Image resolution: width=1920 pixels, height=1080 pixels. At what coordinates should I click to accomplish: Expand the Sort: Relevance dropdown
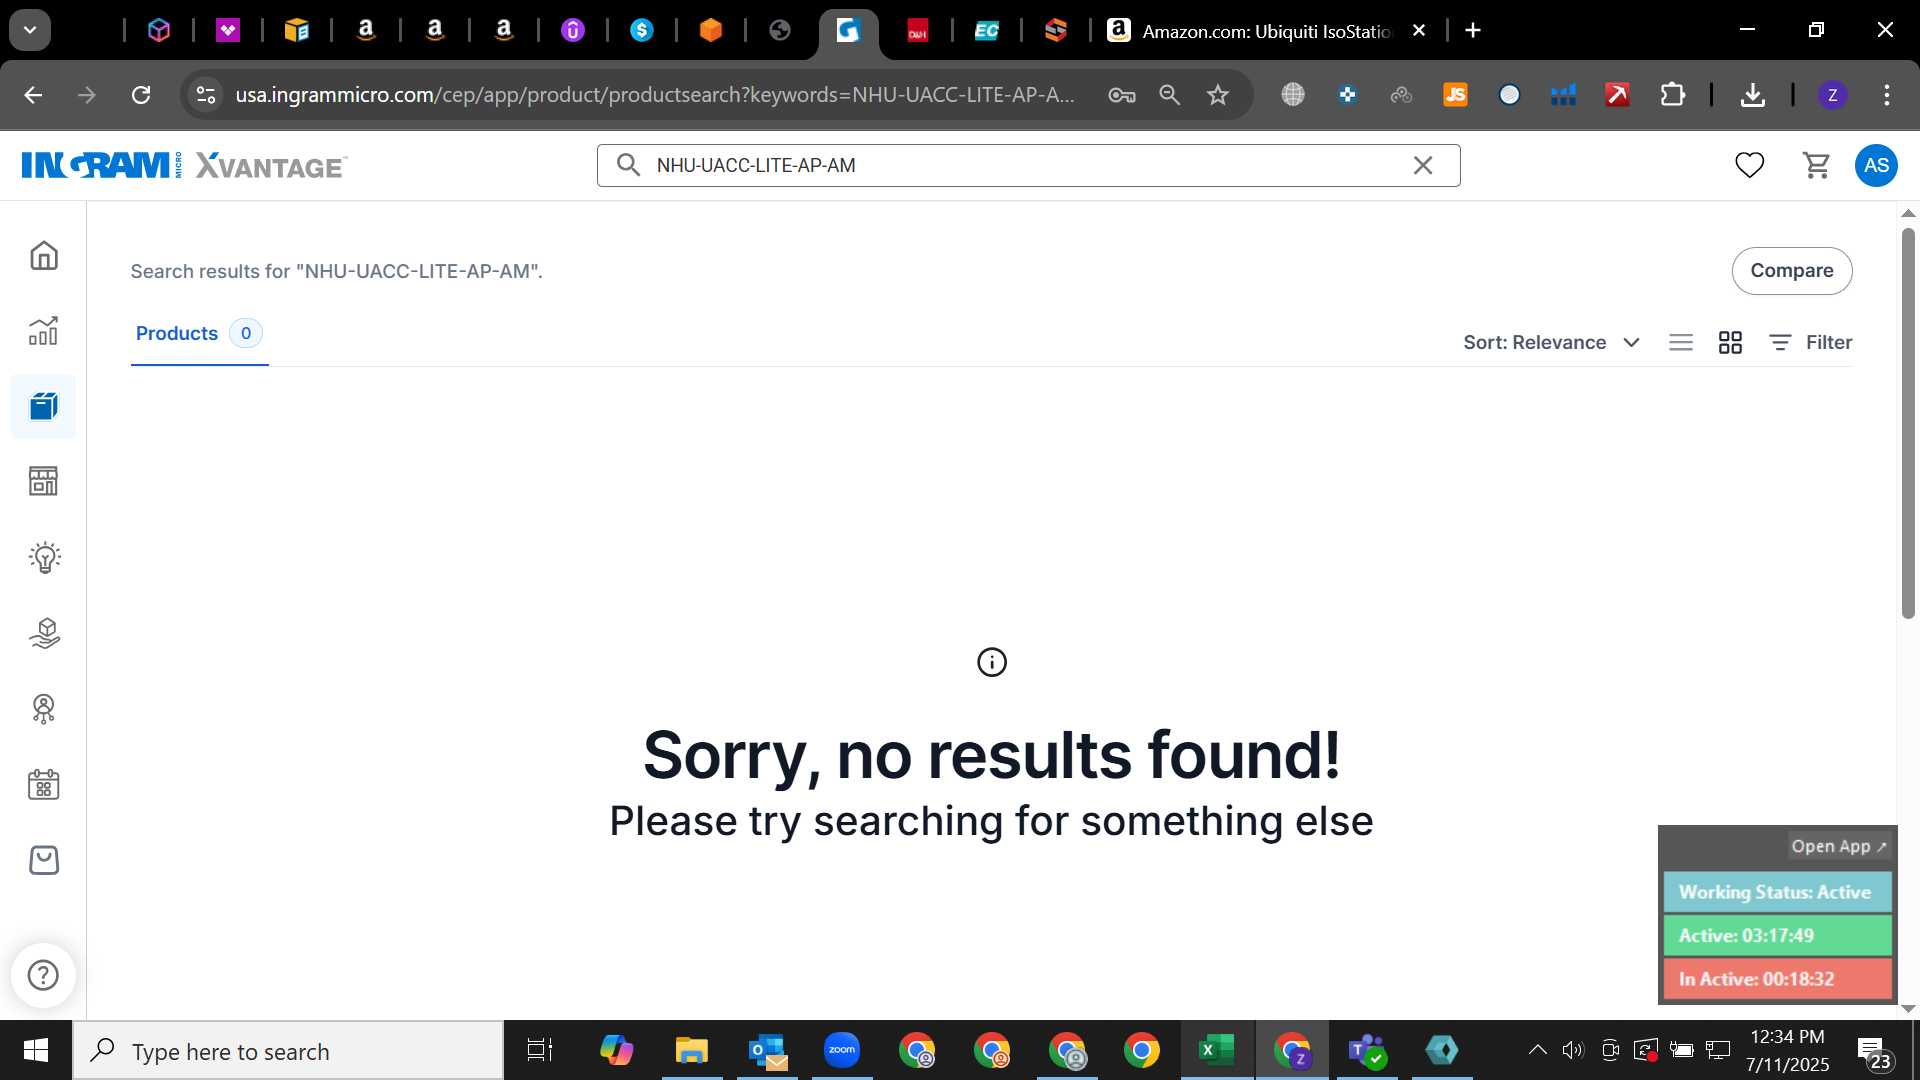click(x=1551, y=342)
